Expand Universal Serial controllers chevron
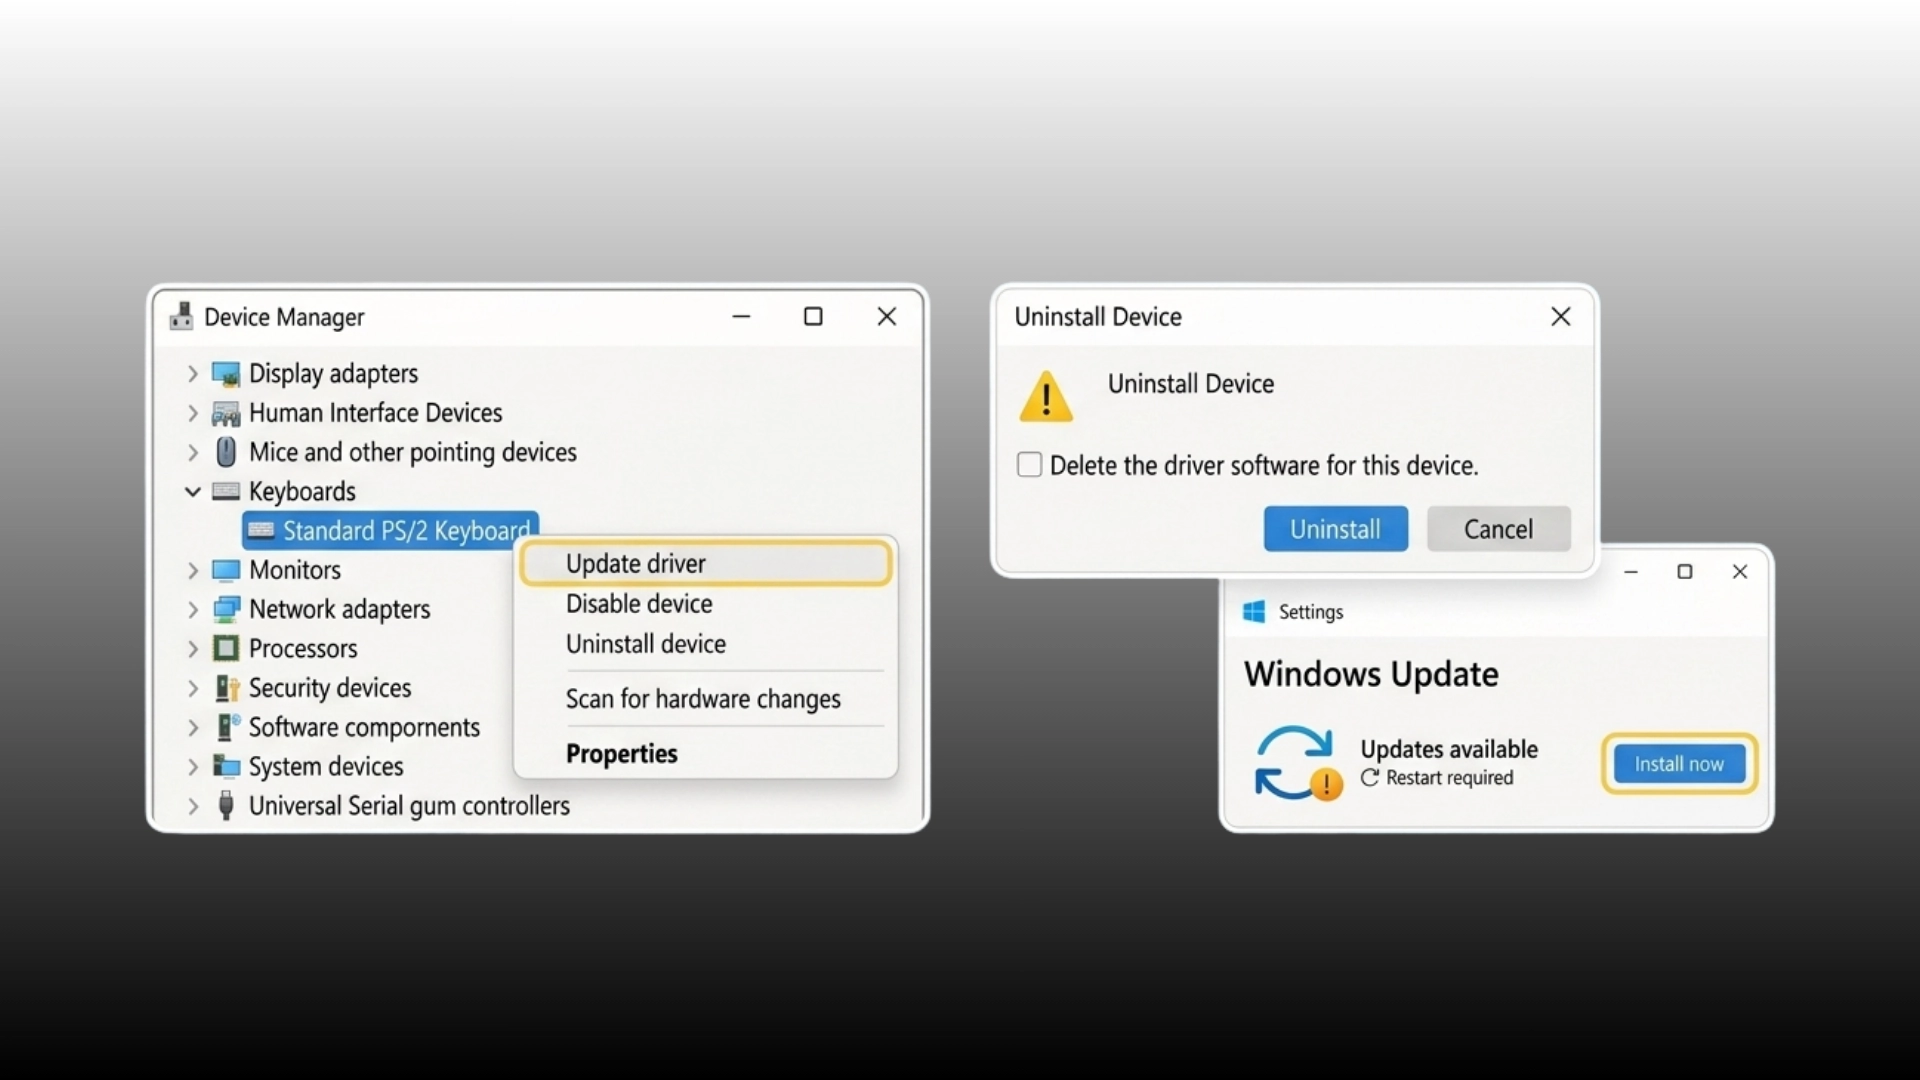The width and height of the screenshot is (1920, 1080). pos(193,806)
